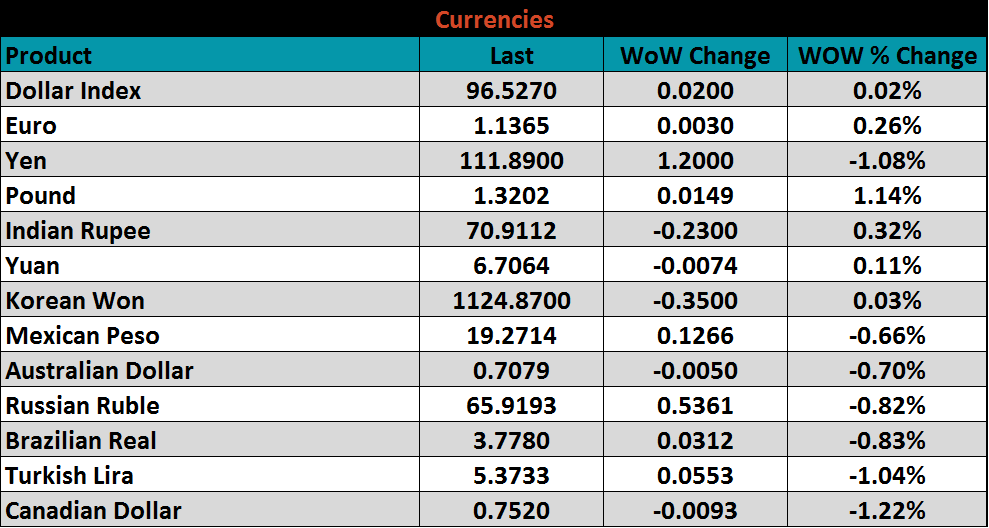Select the Brazilian Real row label

pyautogui.click(x=81, y=441)
